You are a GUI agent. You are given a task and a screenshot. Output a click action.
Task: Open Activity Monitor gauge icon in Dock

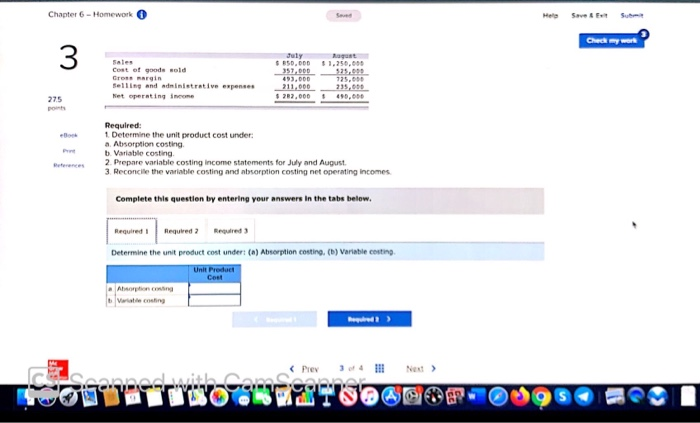tap(433, 397)
